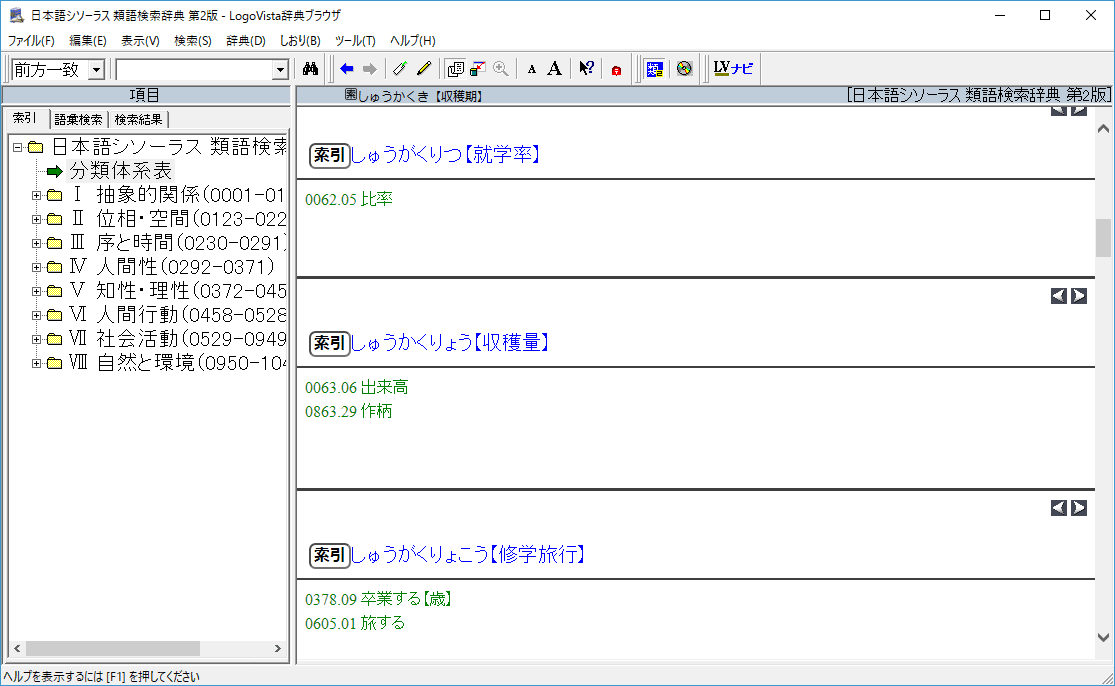Image resolution: width=1115 pixels, height=686 pixels.
Task: Click the window link arrow icon
Action: 478,69
